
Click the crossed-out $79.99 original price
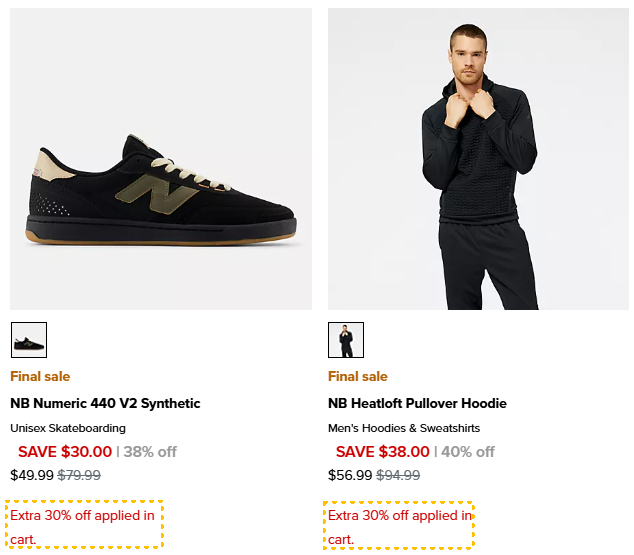point(79,475)
